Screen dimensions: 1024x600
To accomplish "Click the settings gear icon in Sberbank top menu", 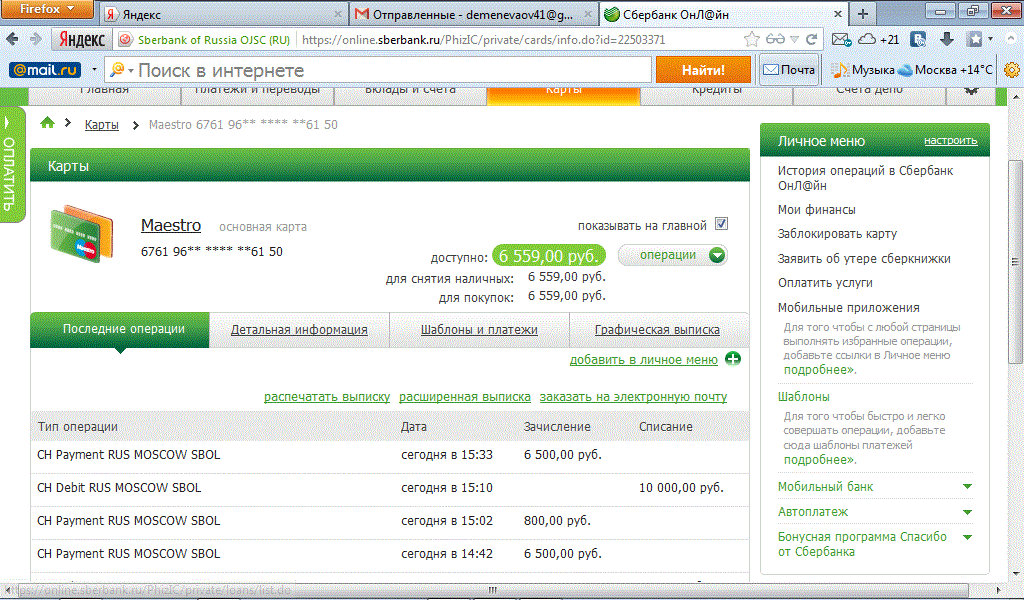I will point(971,91).
